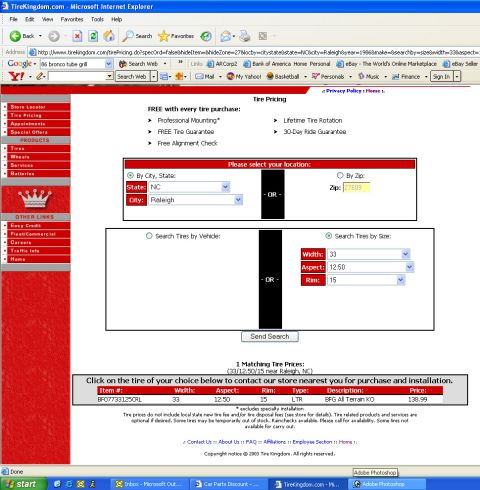Open the View menu
The height and width of the screenshot is (490, 480).
point(48,19)
